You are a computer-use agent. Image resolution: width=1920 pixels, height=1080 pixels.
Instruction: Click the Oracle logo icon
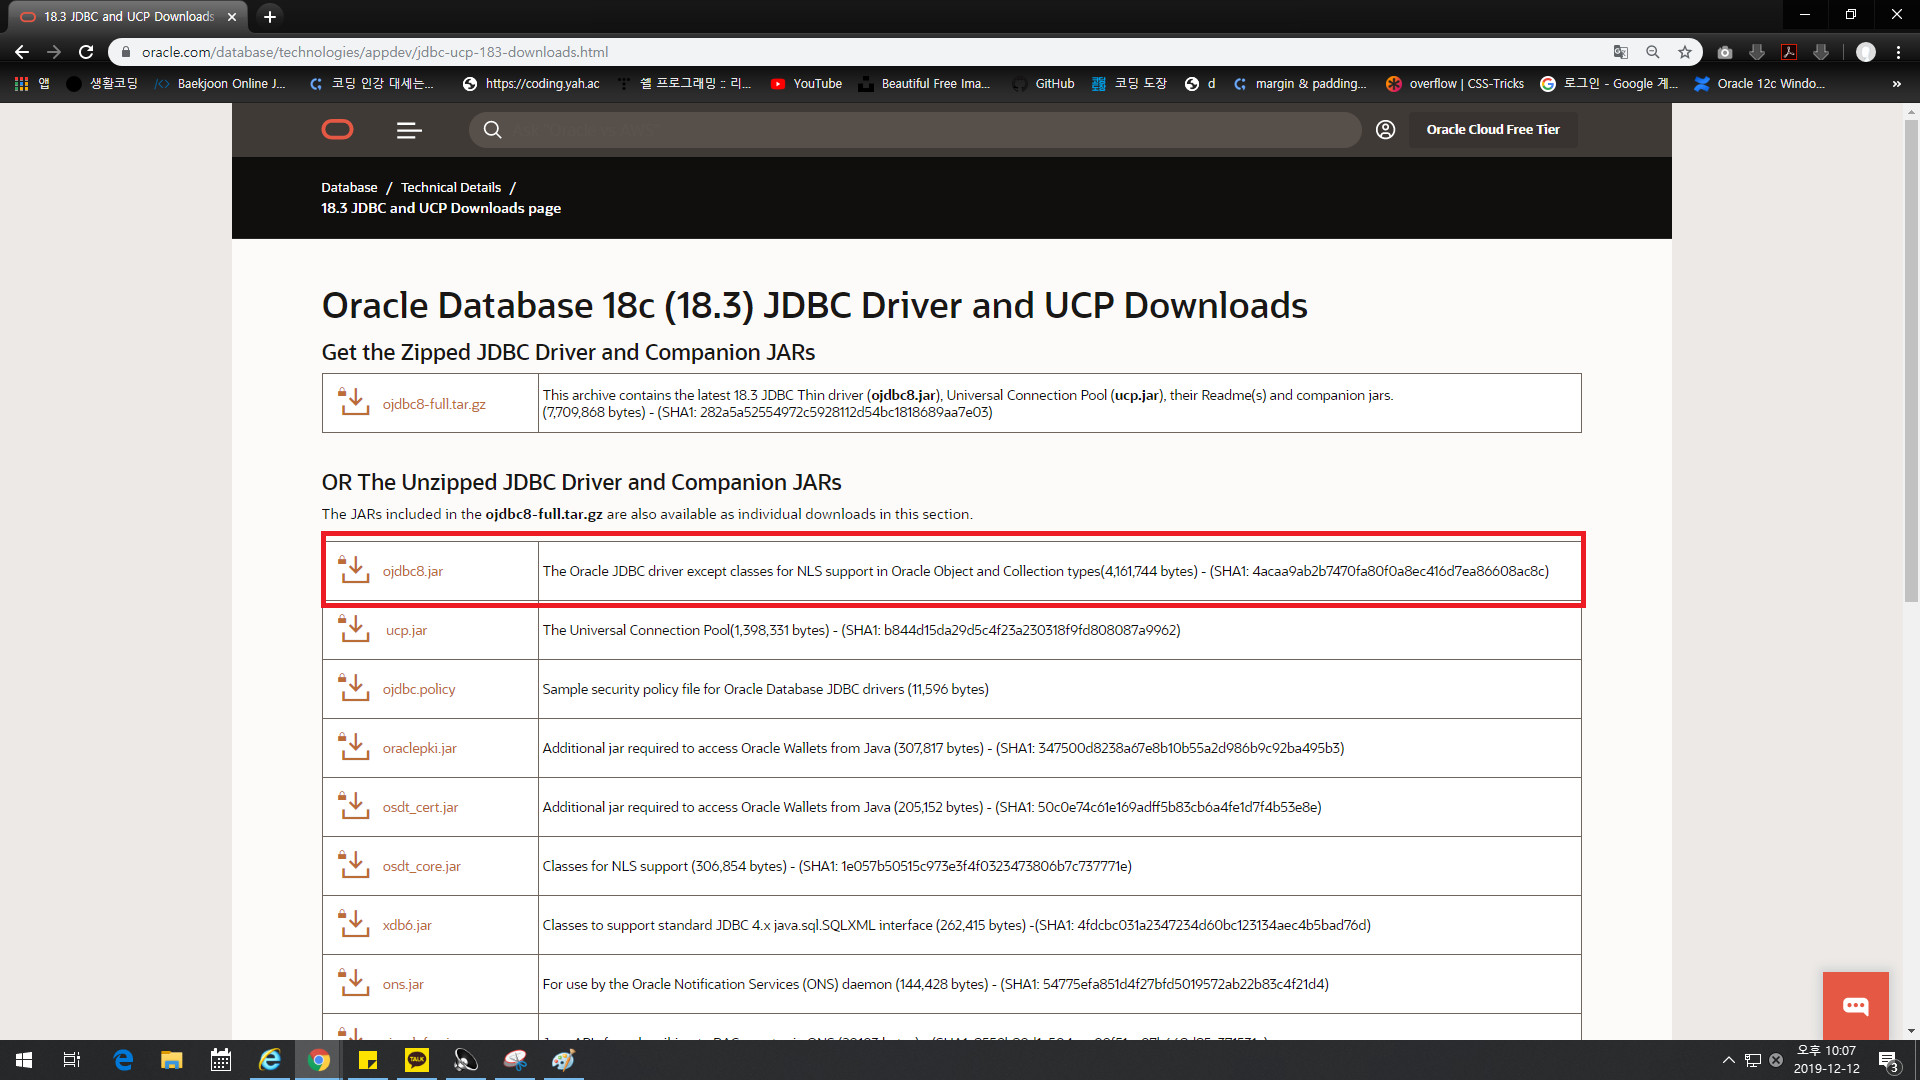click(337, 129)
